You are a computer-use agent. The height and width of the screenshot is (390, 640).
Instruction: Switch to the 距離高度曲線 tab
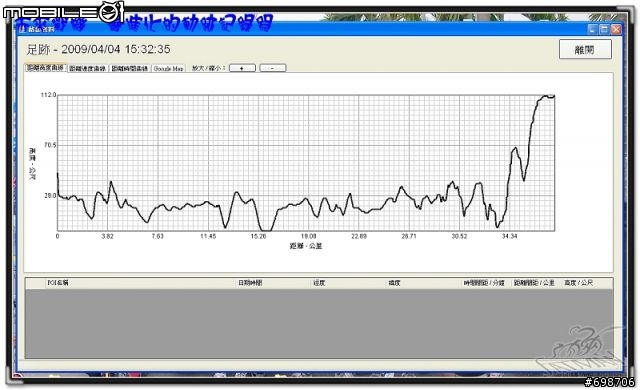[45, 68]
